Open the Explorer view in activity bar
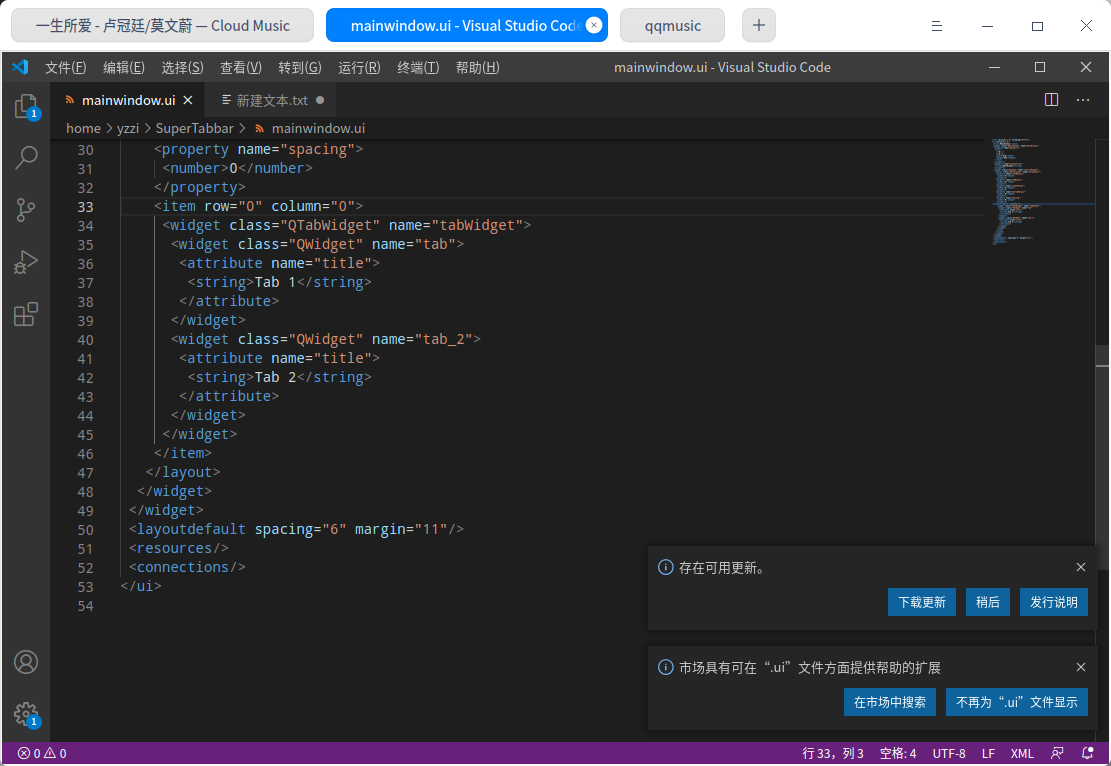The height and width of the screenshot is (766, 1111). click(x=26, y=106)
